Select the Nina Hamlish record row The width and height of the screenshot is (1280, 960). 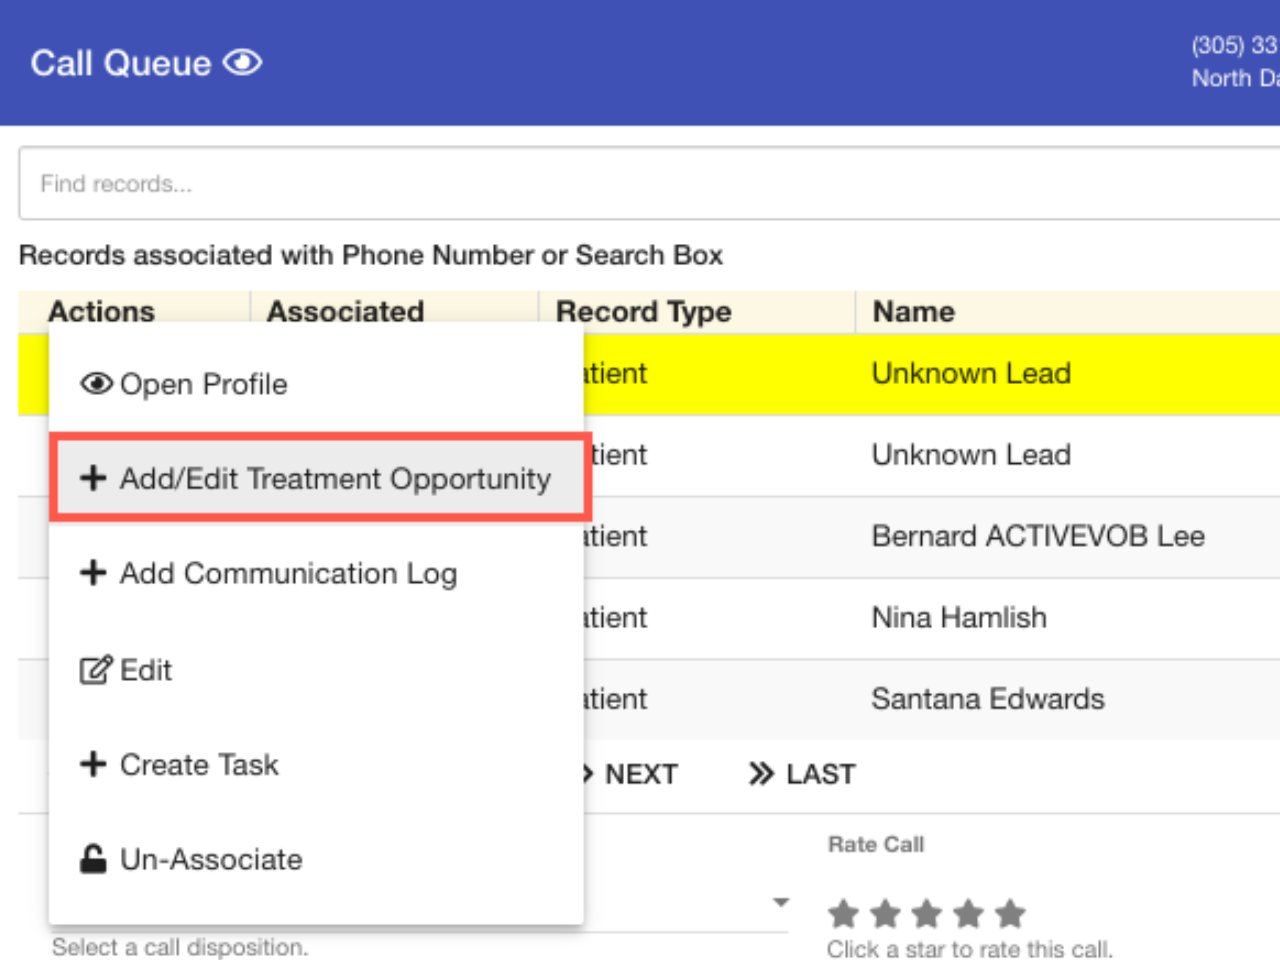[958, 618]
